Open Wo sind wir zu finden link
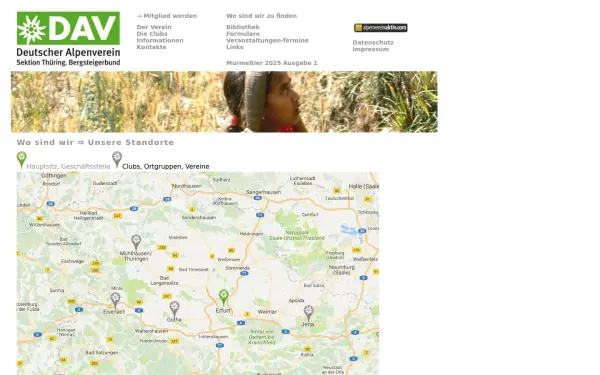The width and height of the screenshot is (600, 375). coord(261,16)
